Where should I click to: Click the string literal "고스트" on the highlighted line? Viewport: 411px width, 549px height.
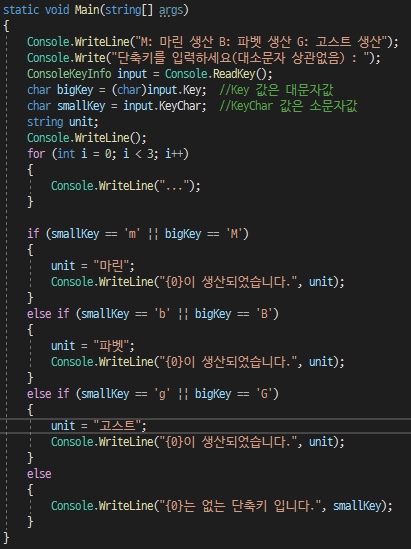117,426
